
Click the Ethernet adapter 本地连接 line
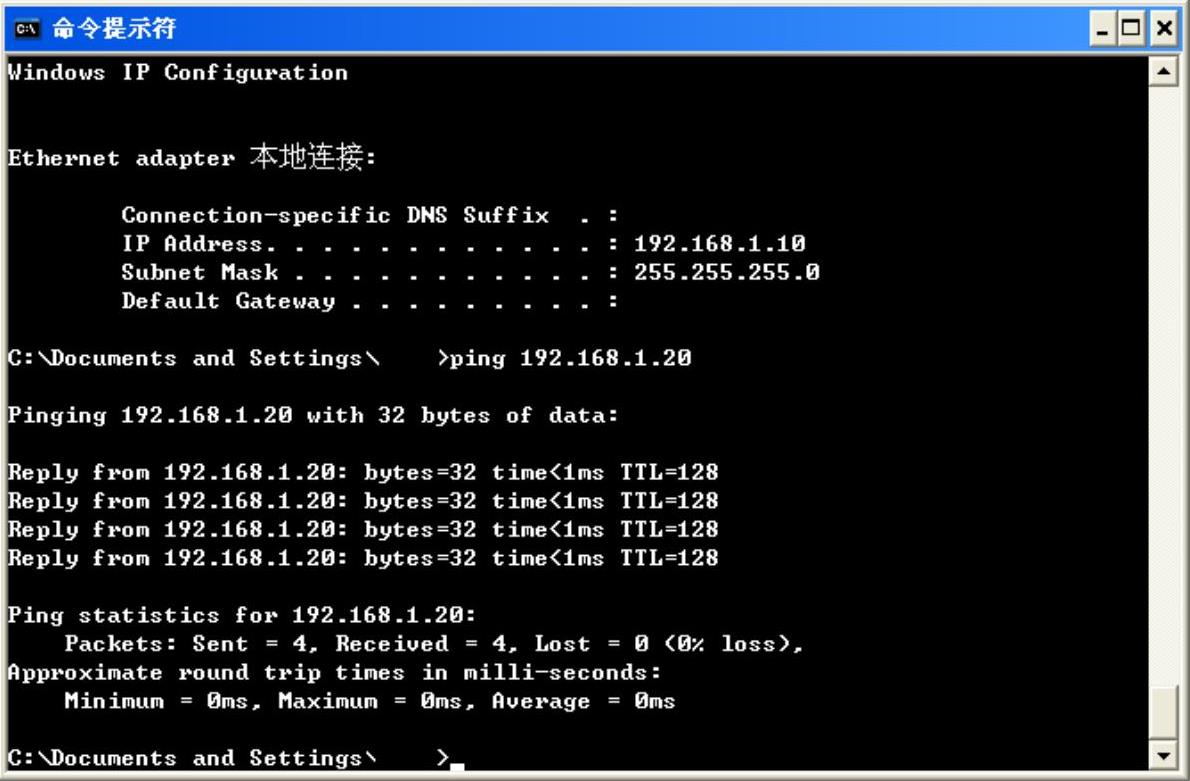point(192,157)
